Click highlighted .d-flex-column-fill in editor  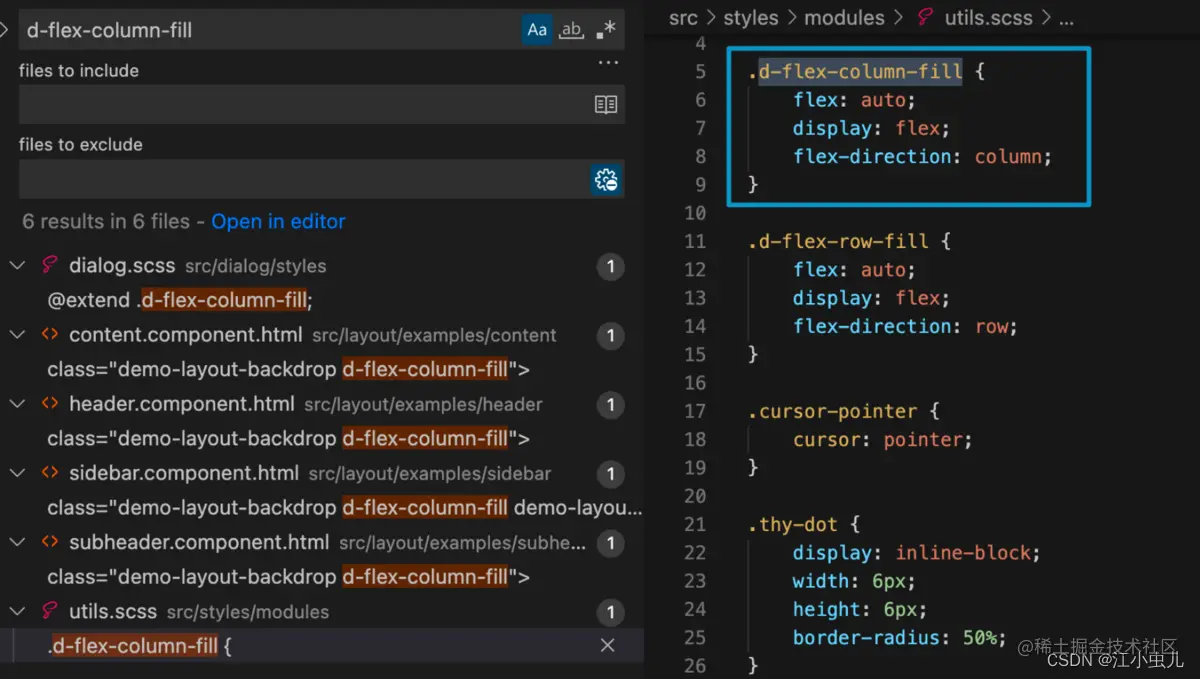(x=860, y=72)
